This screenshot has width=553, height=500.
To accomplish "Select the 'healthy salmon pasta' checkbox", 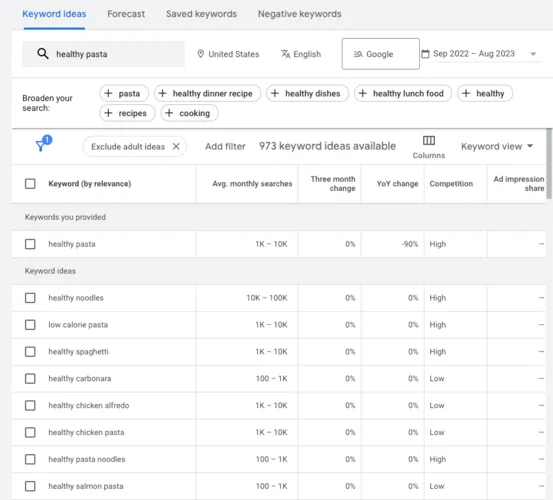I will tap(30, 486).
